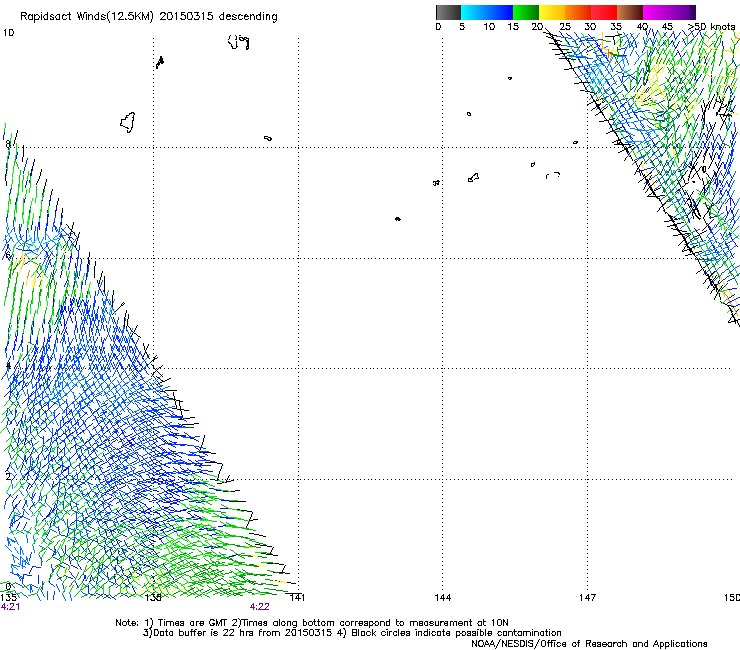
Task: Click the gray 0-5 knots color swatch
Action: [x=448, y=12]
